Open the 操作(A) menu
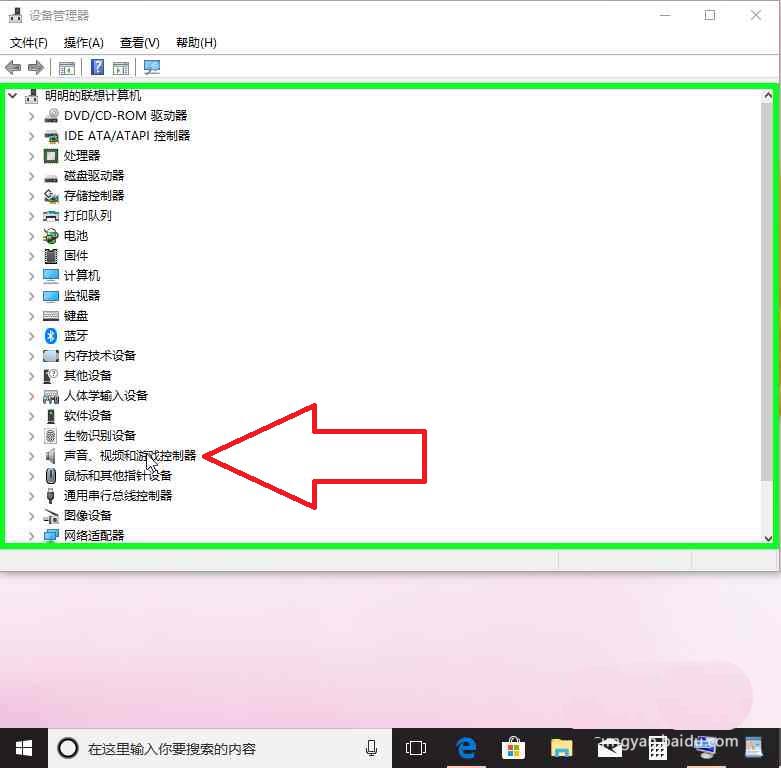Screen dimensions: 781x768 click(x=84, y=43)
